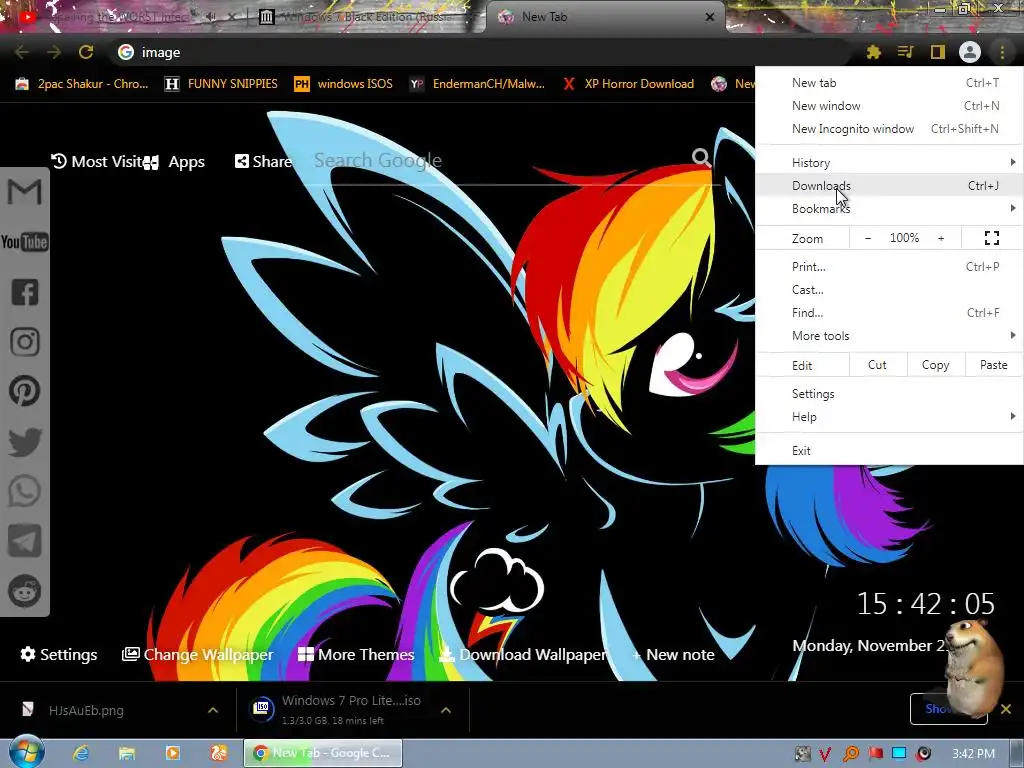Open FUNNY SNIPPIES bookmark
Image resolution: width=1024 pixels, height=768 pixels.
221,84
